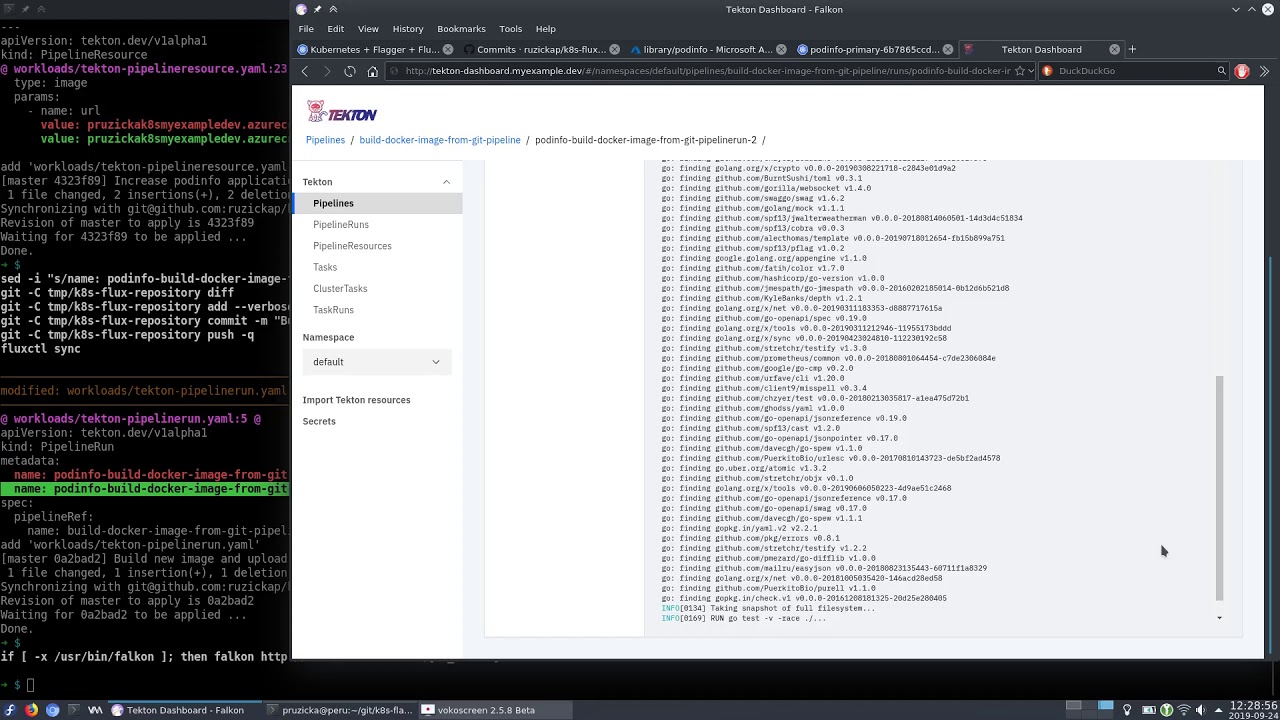Click the URL address field
The image size is (1280, 720).
(708, 71)
